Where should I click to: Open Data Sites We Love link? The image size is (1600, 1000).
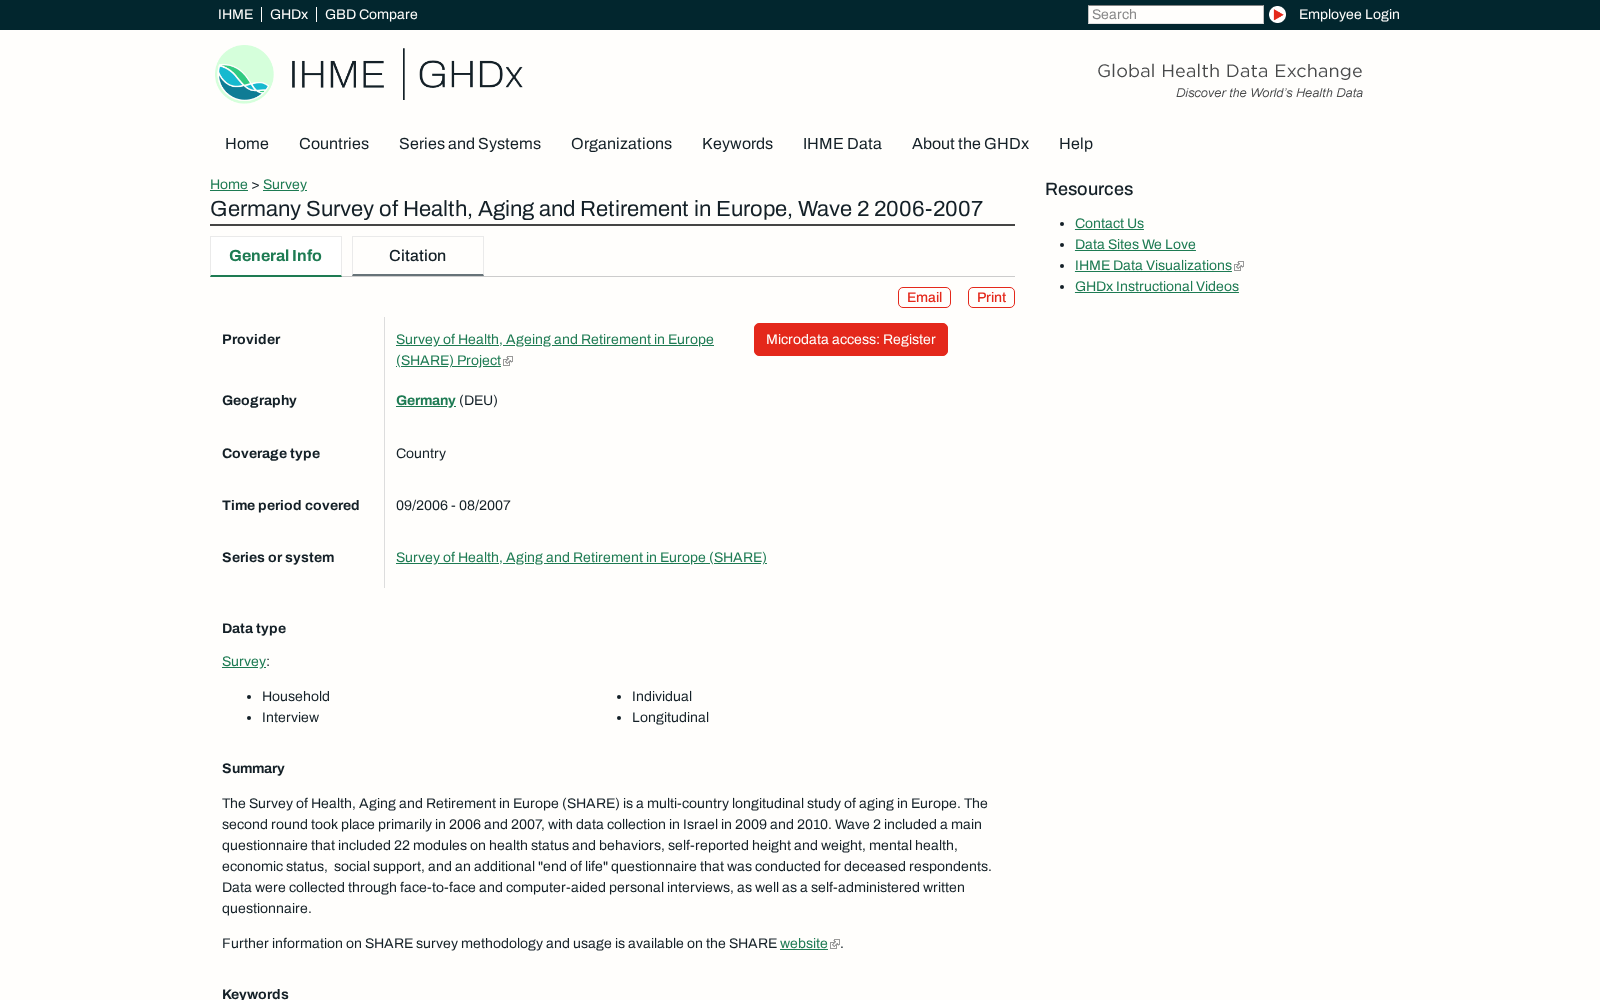(x=1135, y=244)
